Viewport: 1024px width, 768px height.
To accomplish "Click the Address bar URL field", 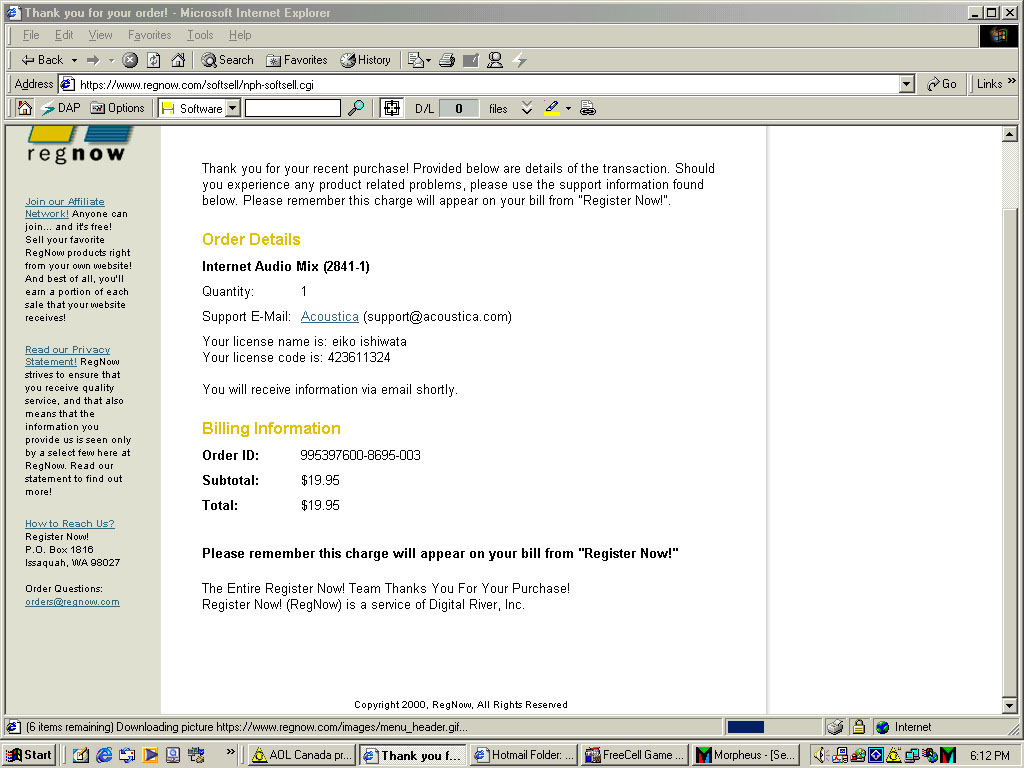I will (x=487, y=84).
